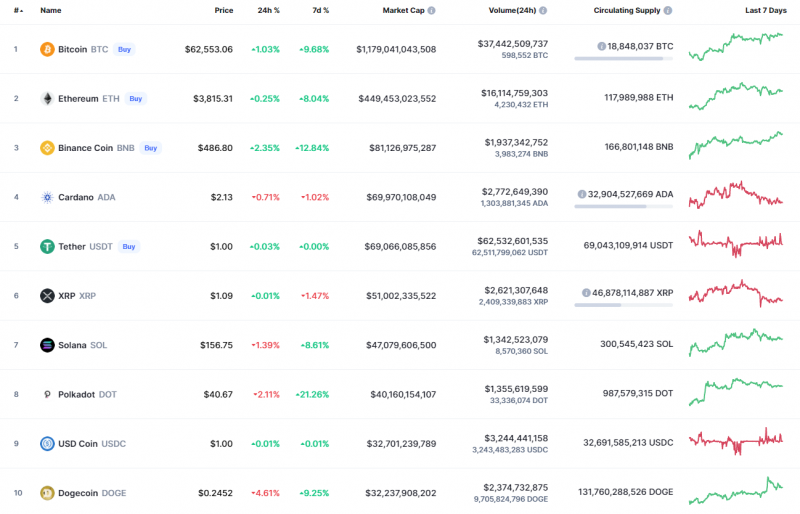800x514 pixels.
Task: Open Circulating Supply header info icon
Action: pos(668,10)
